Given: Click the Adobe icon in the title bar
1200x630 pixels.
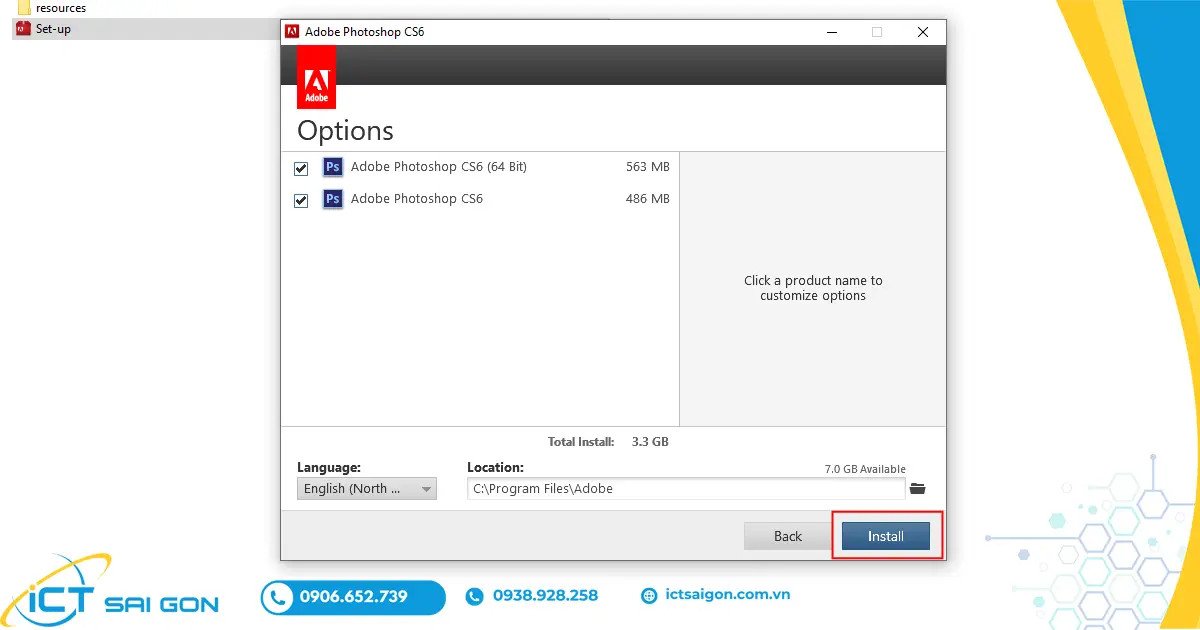Looking at the screenshot, I should tap(292, 31).
